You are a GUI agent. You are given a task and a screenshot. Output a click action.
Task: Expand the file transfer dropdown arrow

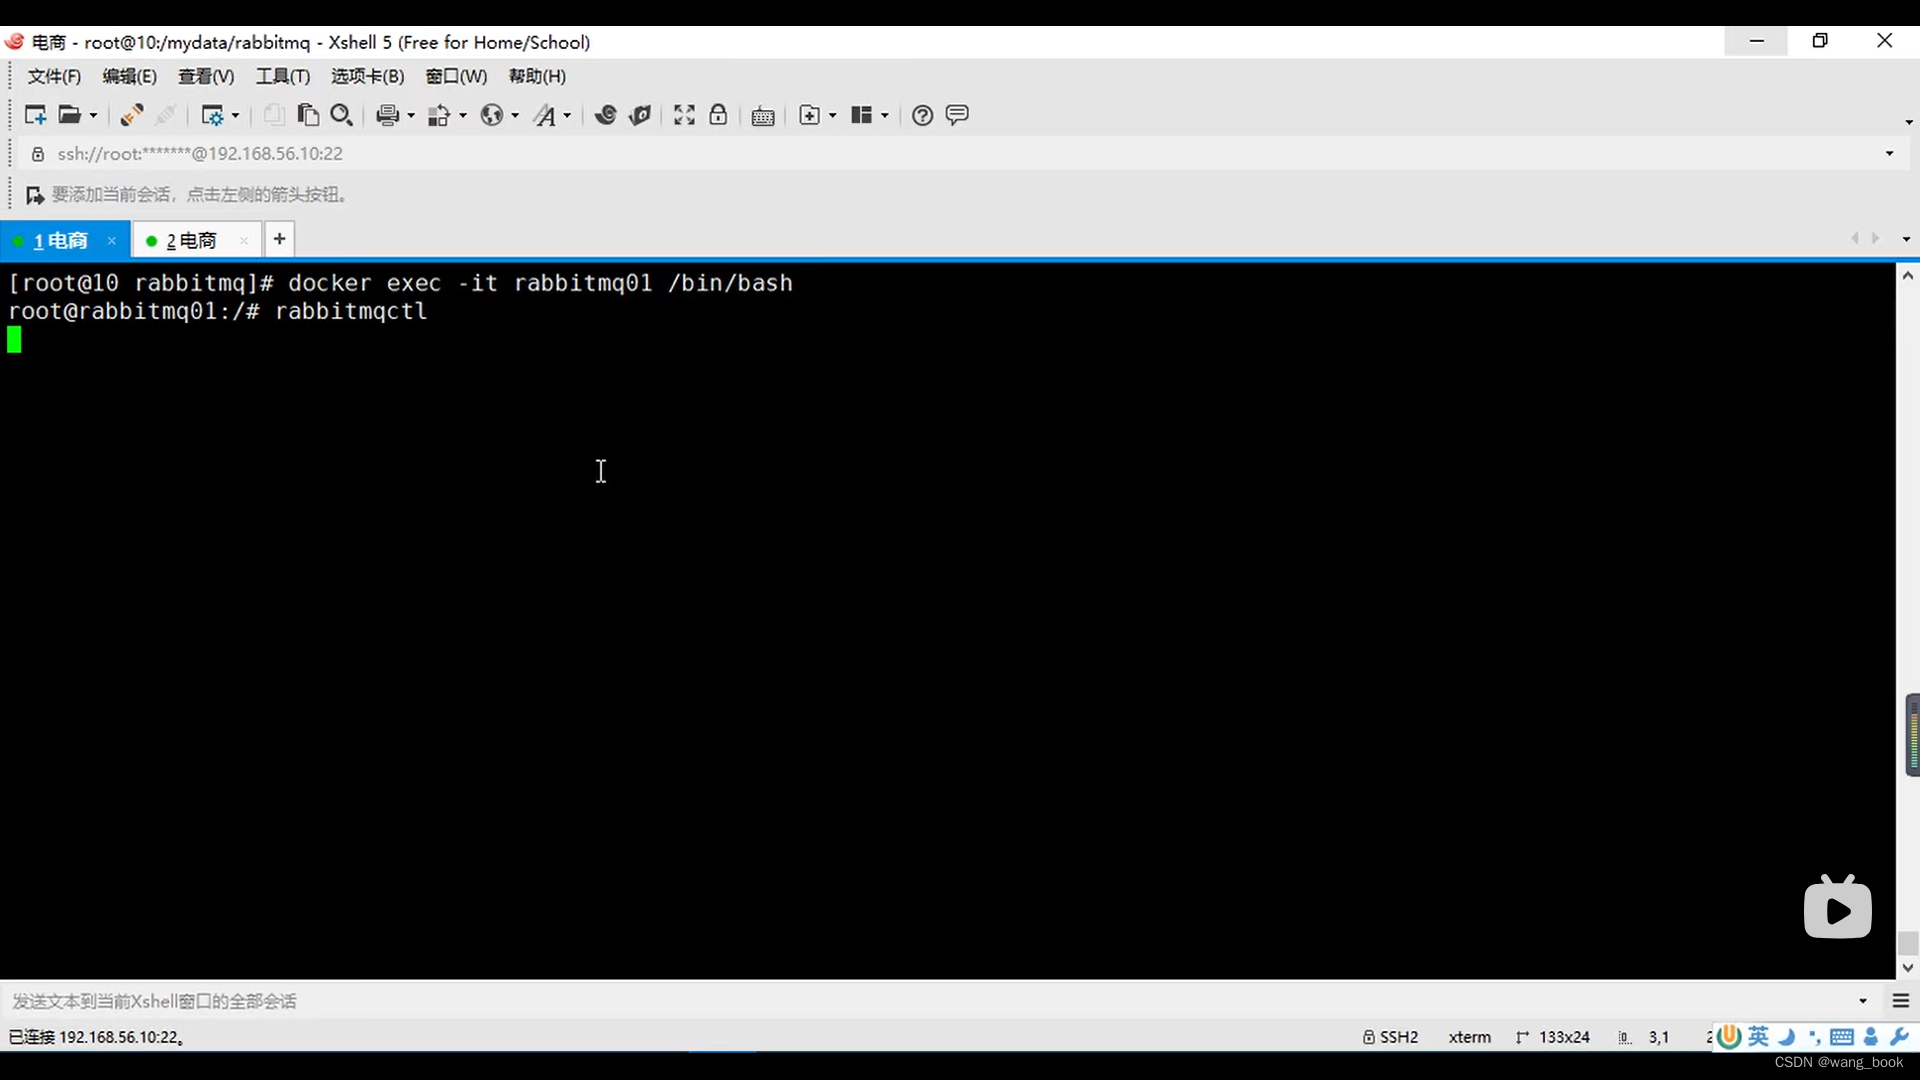pos(463,116)
